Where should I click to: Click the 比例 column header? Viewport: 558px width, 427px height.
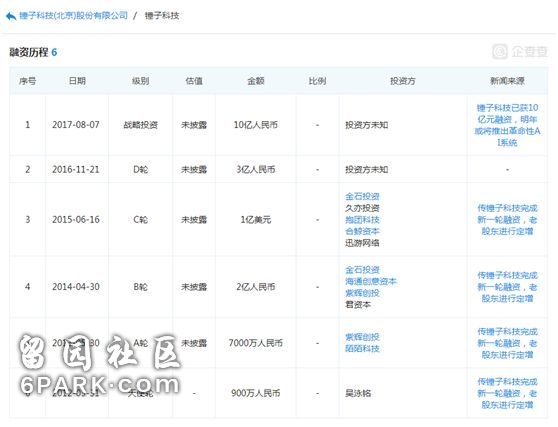(x=317, y=81)
